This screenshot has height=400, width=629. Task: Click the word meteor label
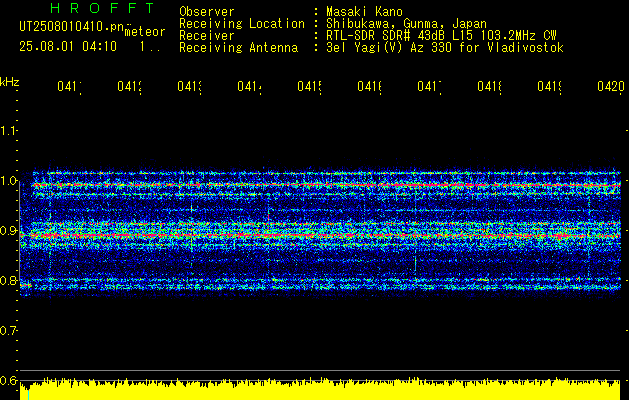(x=145, y=32)
